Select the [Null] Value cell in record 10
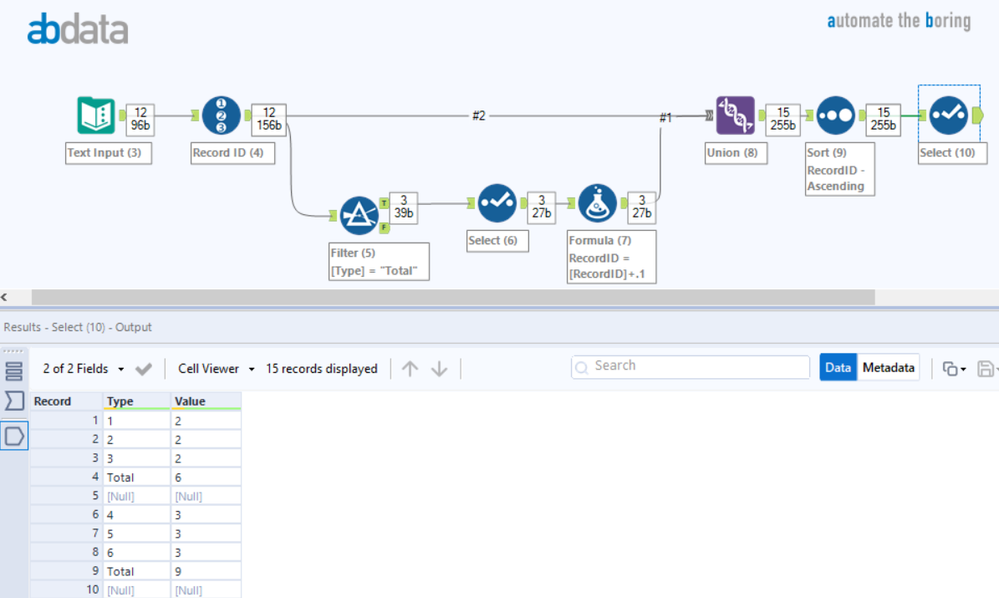Screen dimensions: 999x598 [x=206, y=590]
